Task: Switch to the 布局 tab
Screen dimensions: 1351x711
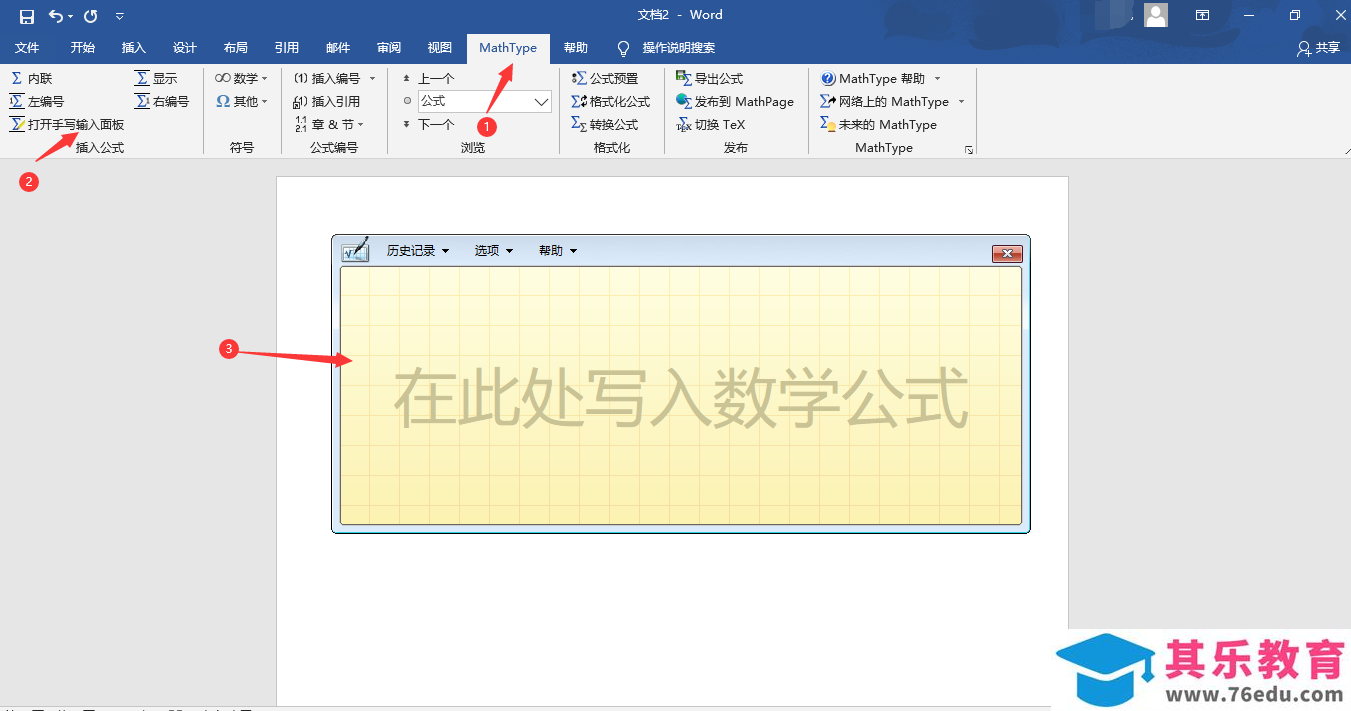Action: coord(236,48)
